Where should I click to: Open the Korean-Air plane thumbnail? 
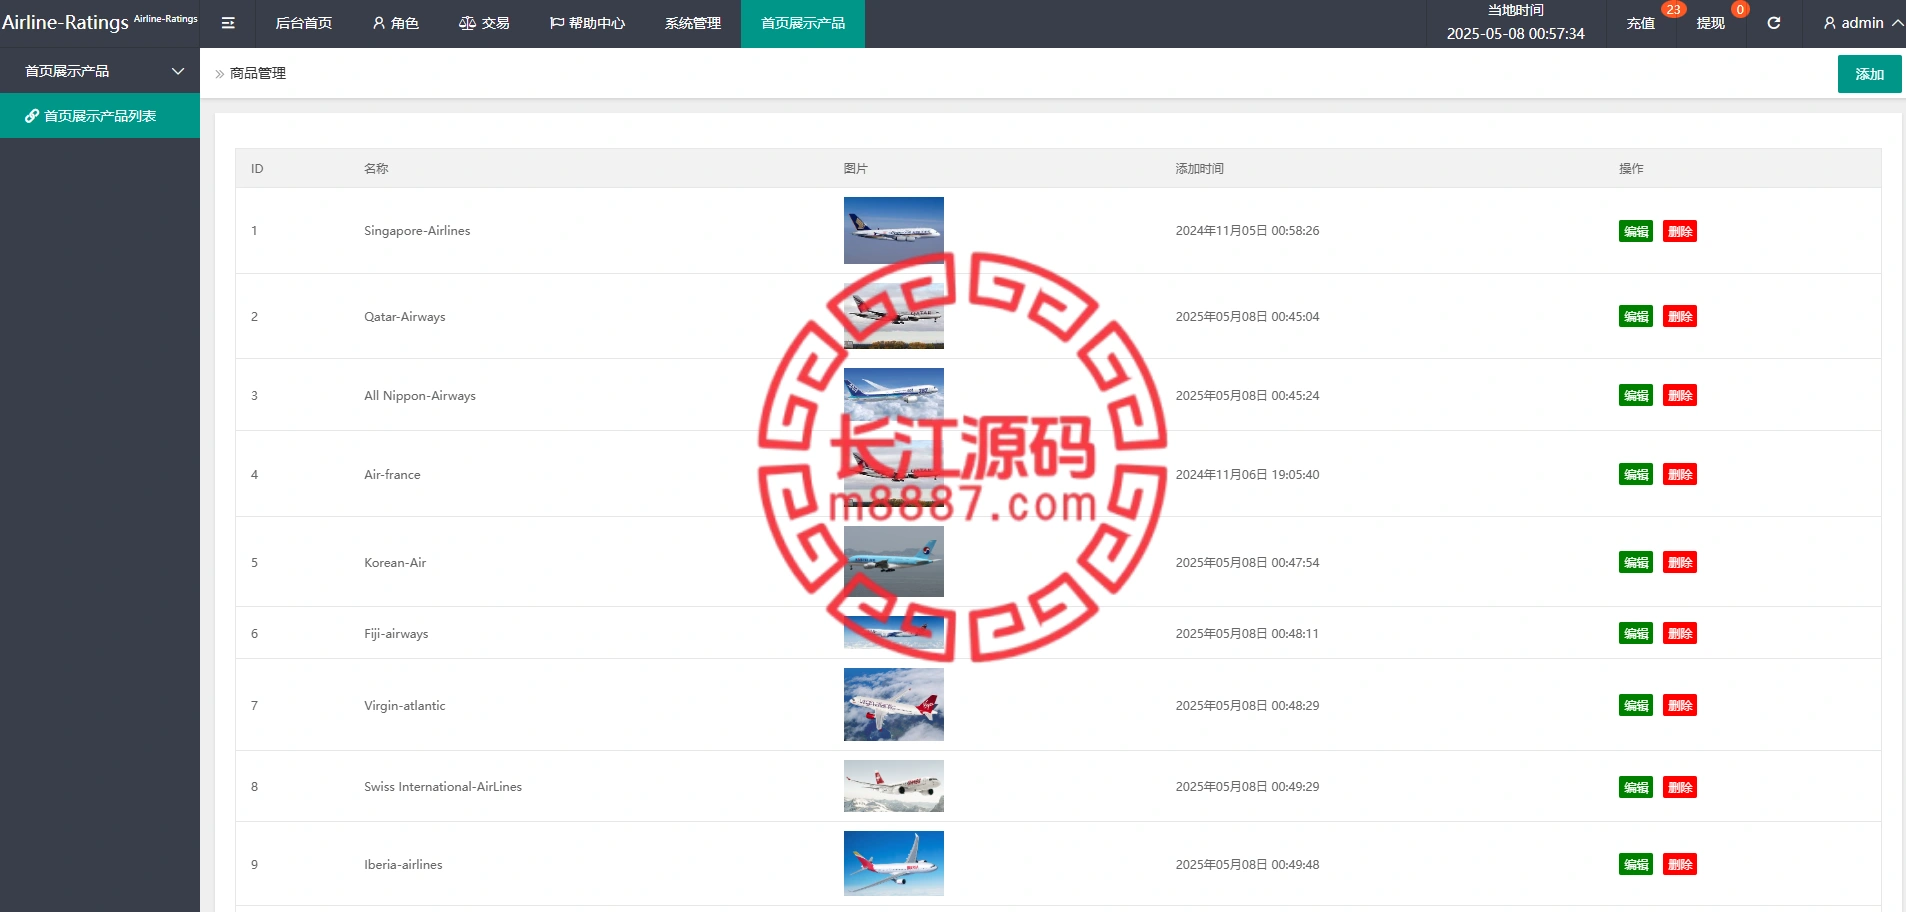[x=894, y=561]
